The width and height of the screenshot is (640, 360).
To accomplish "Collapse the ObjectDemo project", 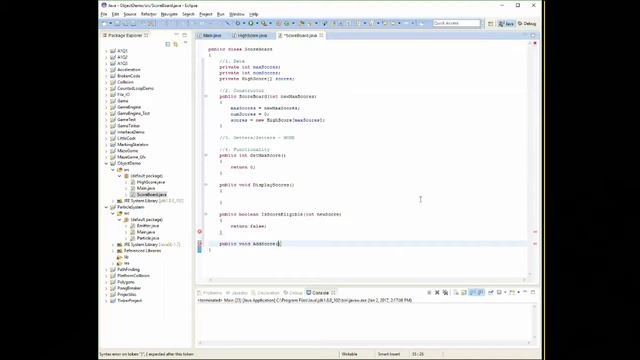I will point(107,163).
